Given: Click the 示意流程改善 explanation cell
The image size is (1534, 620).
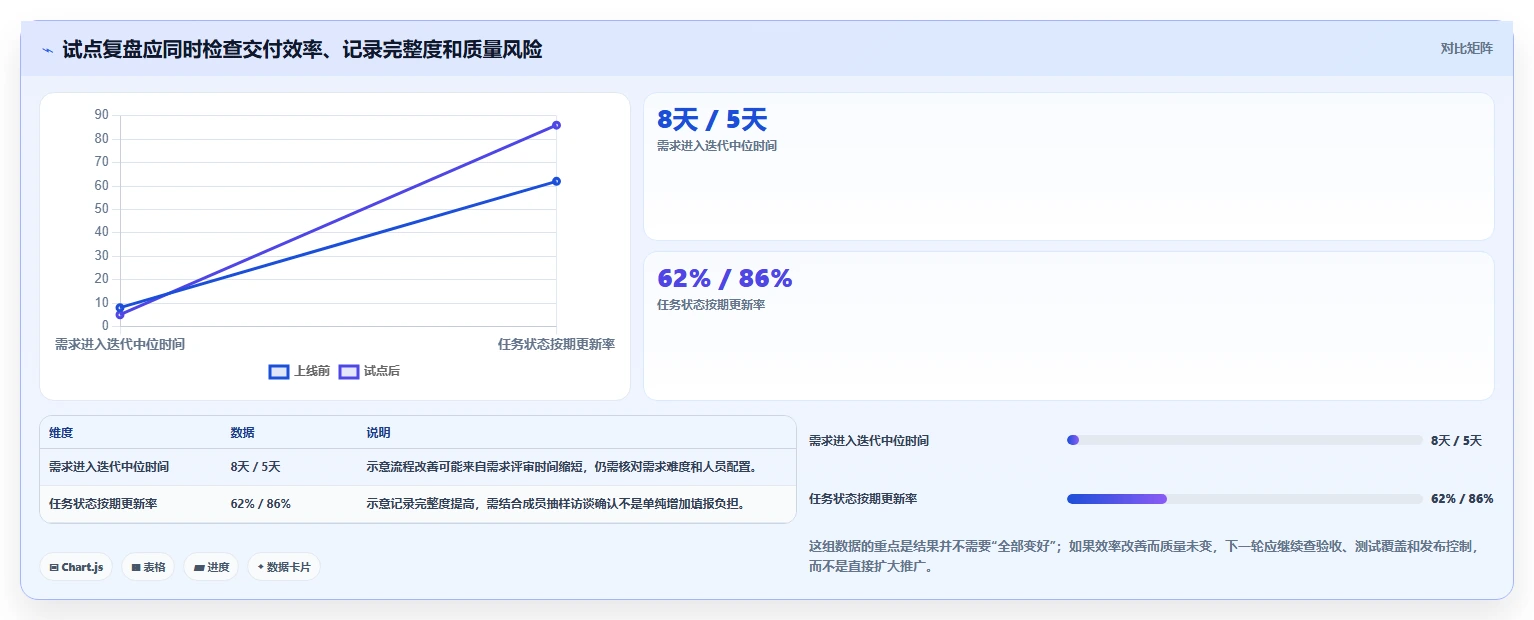Looking at the screenshot, I should point(563,467).
